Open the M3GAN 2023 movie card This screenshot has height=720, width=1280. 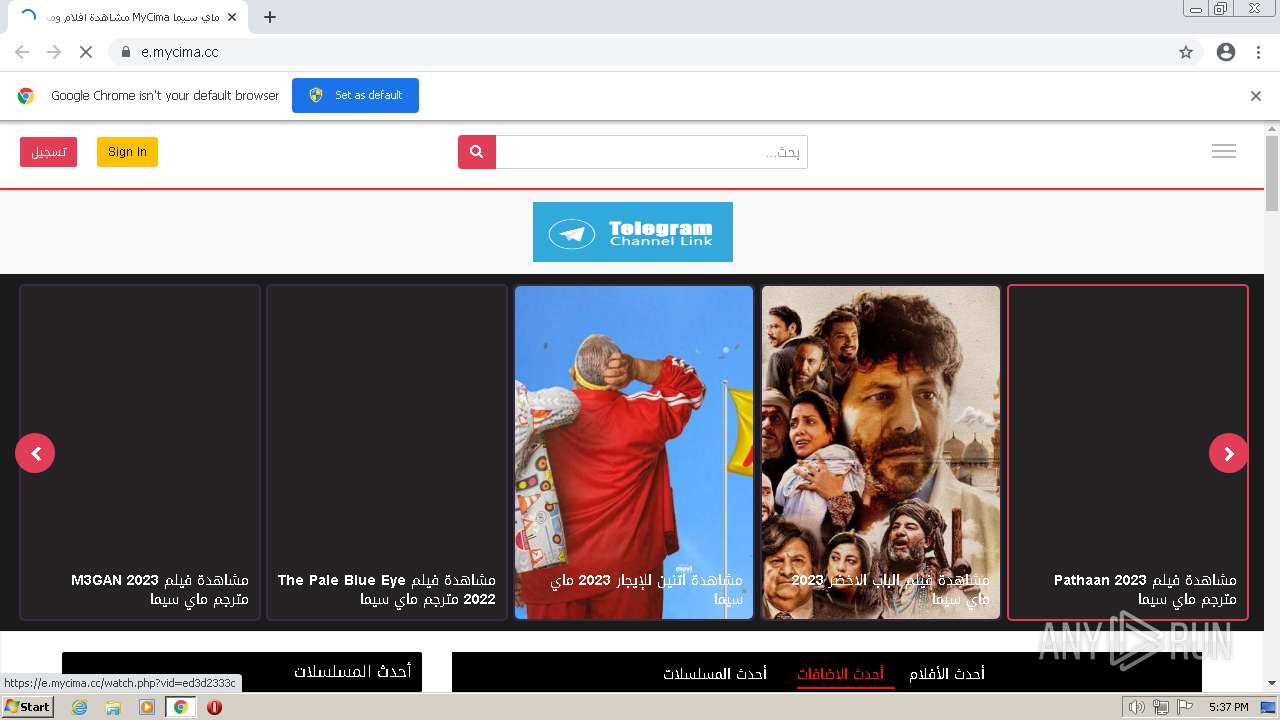click(140, 453)
